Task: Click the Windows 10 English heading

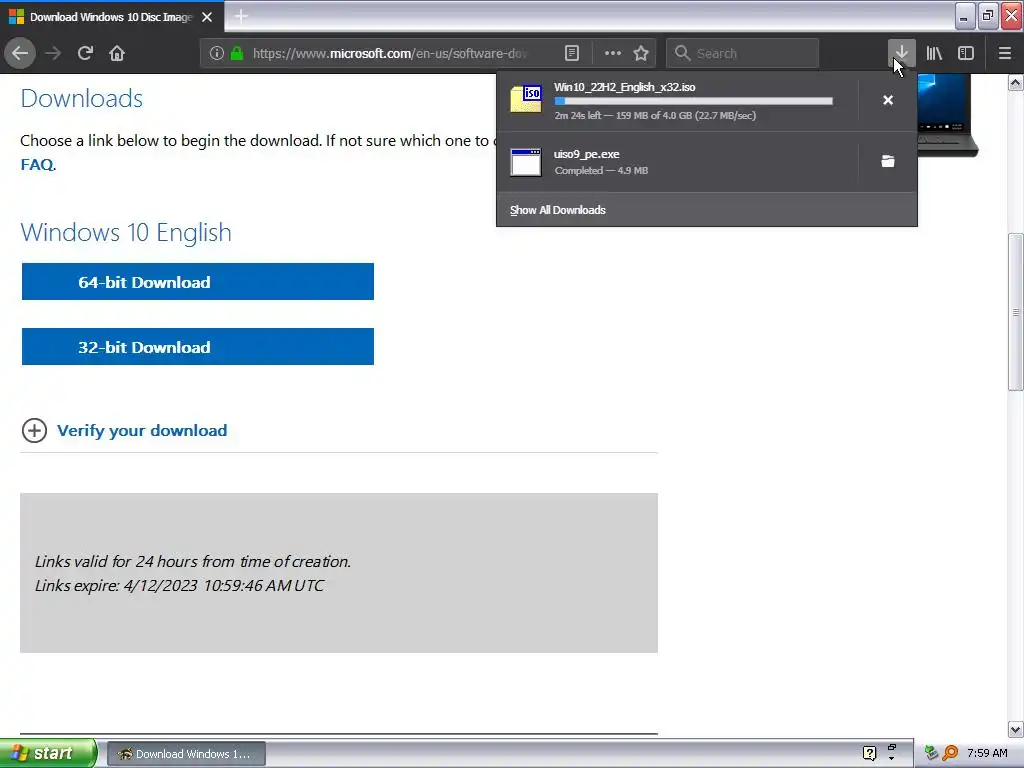Action: 126,232
